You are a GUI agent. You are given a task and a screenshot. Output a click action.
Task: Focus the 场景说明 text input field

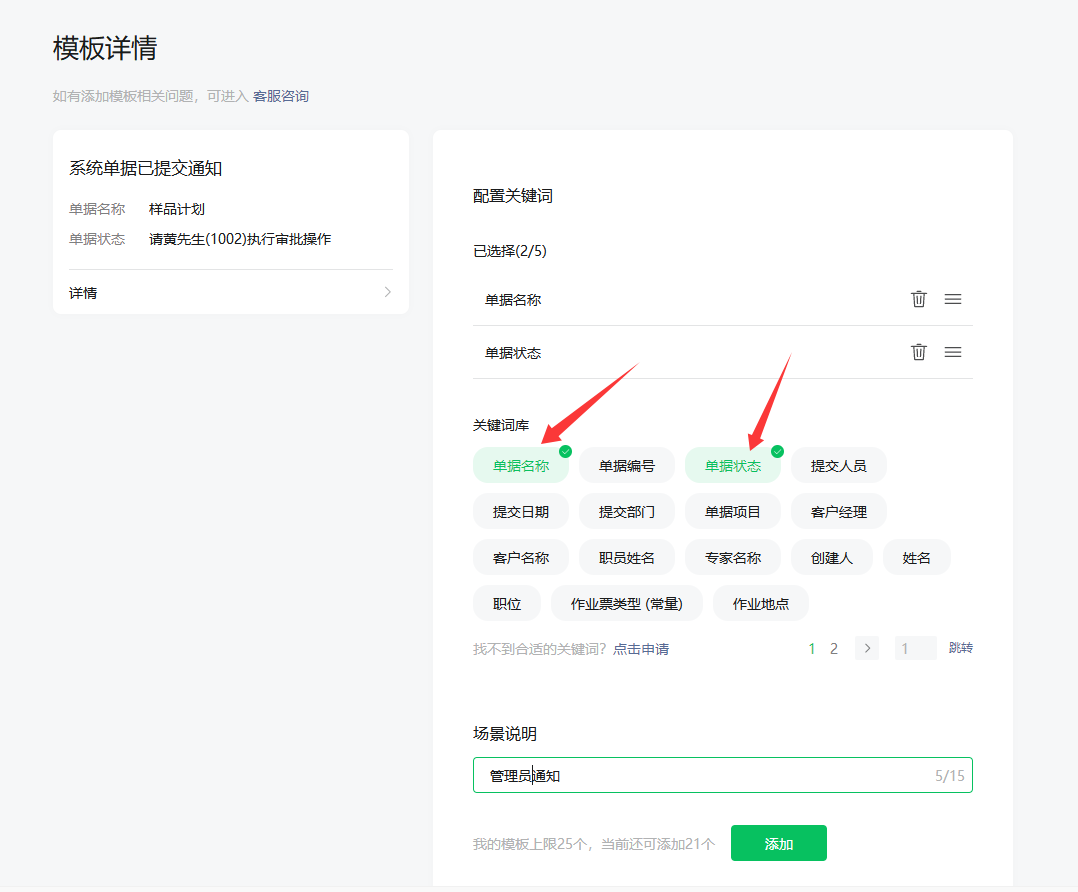pyautogui.click(x=700, y=776)
